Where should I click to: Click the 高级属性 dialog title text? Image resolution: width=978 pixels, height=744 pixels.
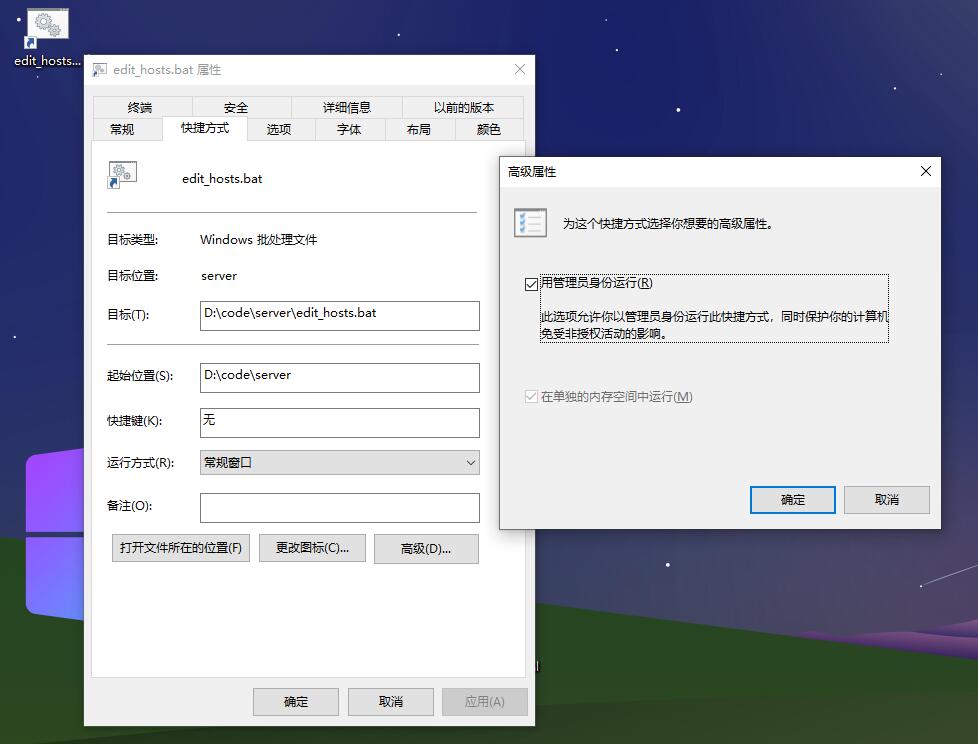532,172
